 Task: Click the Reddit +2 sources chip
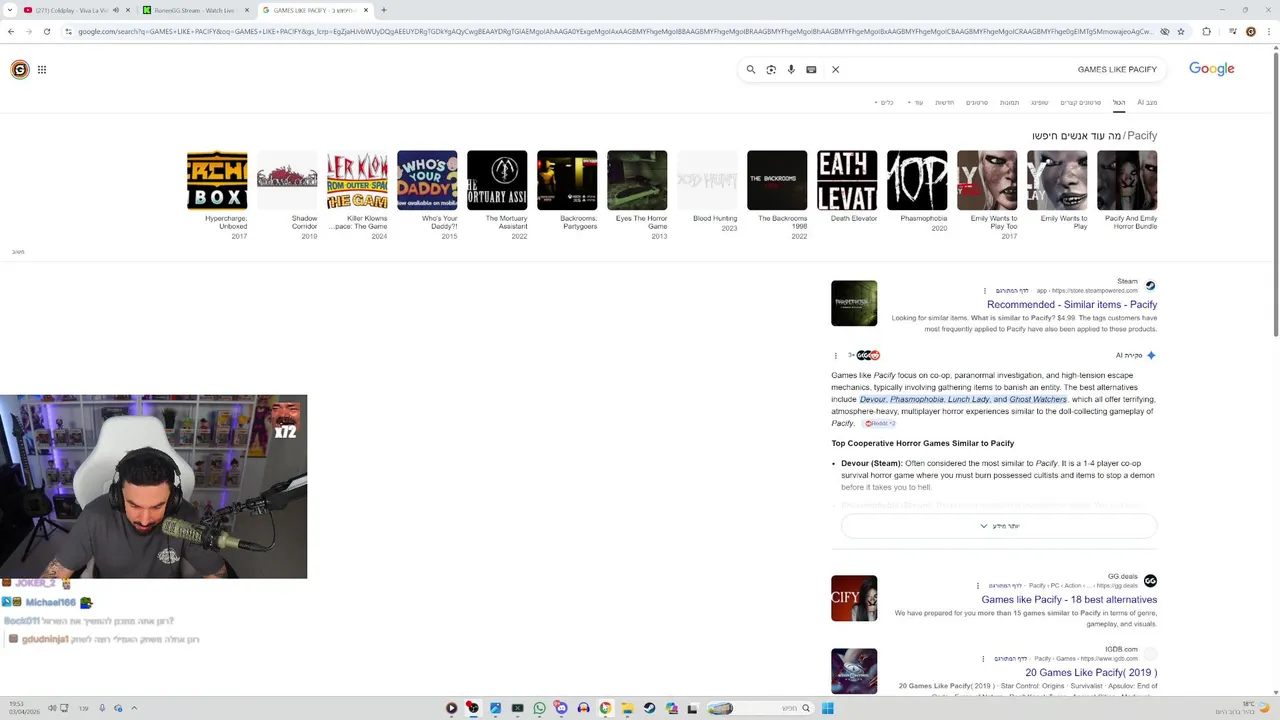[880, 424]
